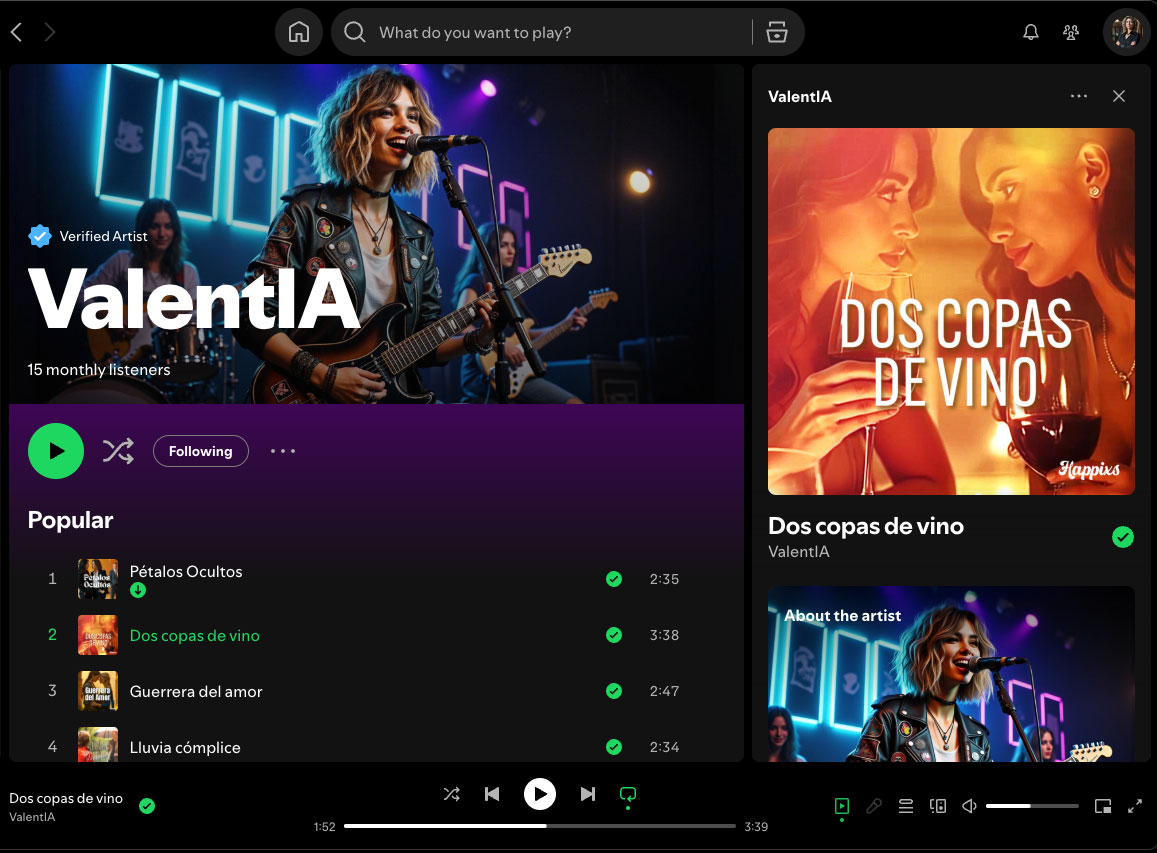Go to Spotify Home
Viewport: 1157px width, 853px height.
tap(298, 32)
